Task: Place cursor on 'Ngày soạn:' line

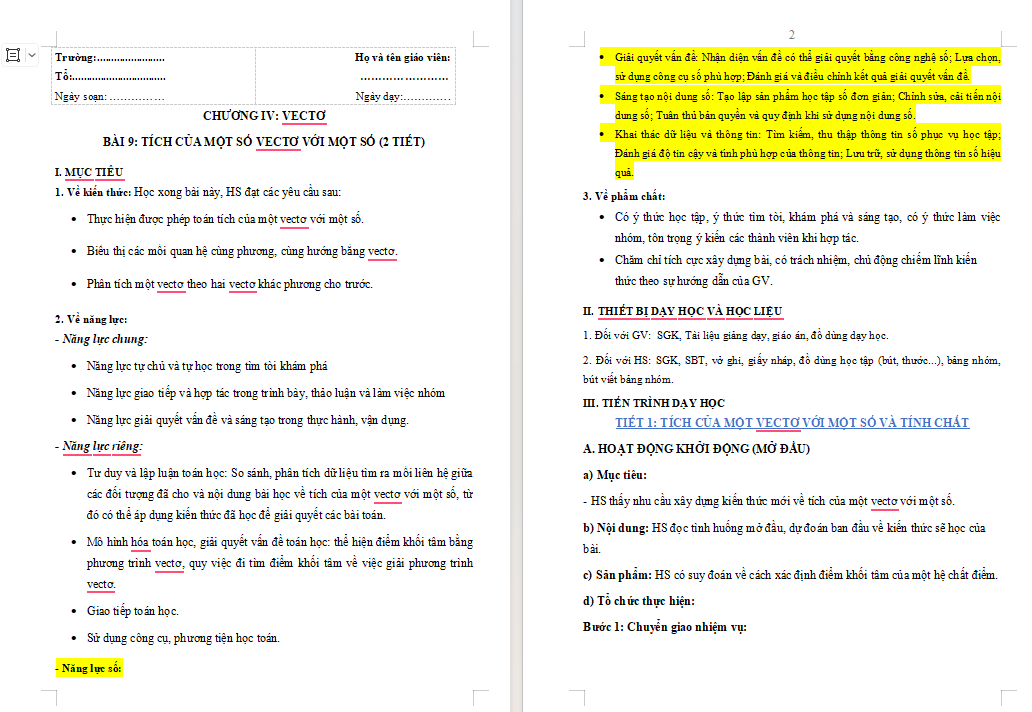Action: click(x=109, y=96)
